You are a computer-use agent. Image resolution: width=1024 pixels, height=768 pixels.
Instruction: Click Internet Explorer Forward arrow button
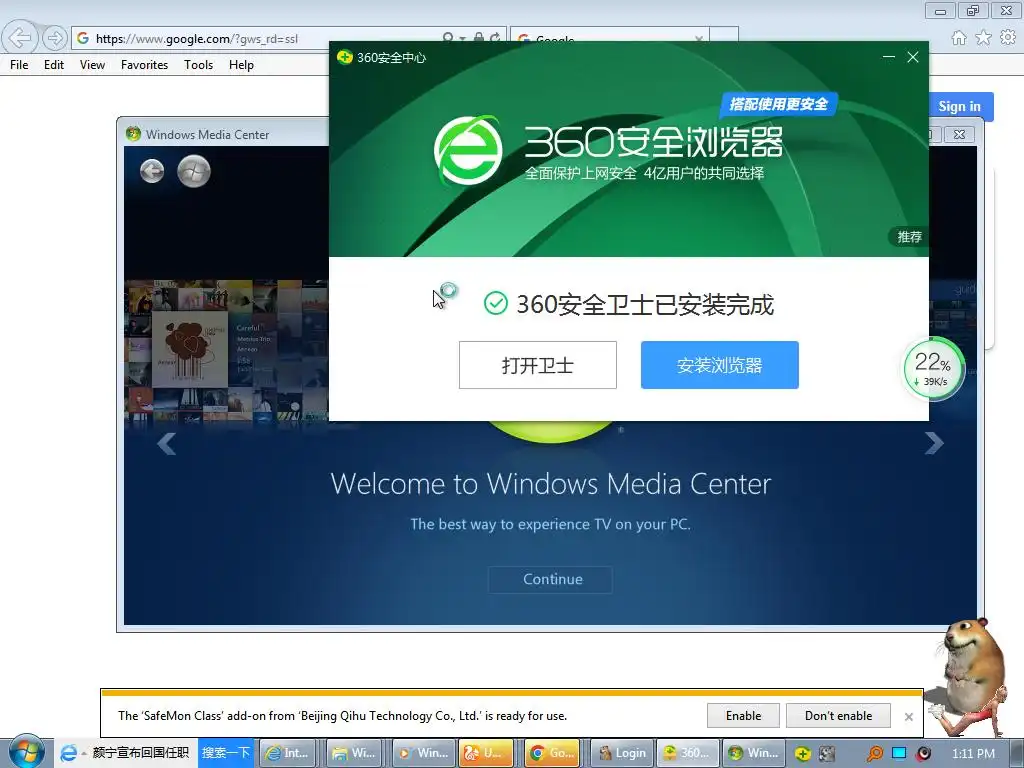coord(55,38)
